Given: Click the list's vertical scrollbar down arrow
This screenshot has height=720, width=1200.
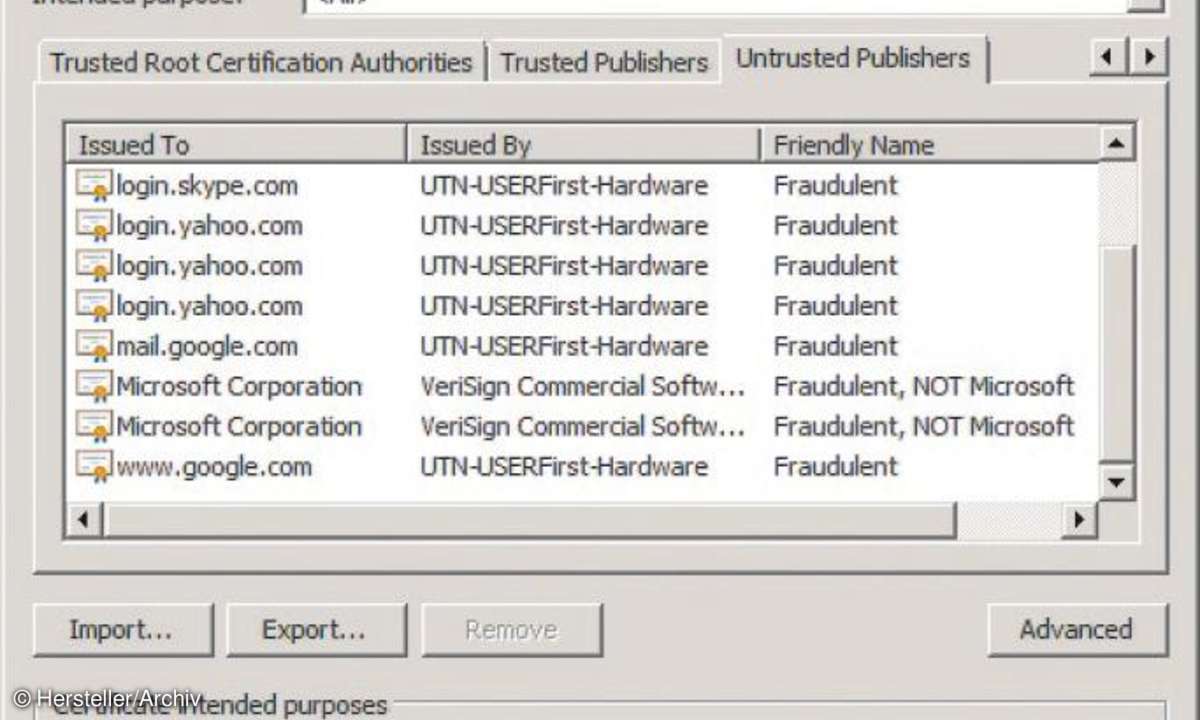Looking at the screenshot, I should pos(1116,482).
